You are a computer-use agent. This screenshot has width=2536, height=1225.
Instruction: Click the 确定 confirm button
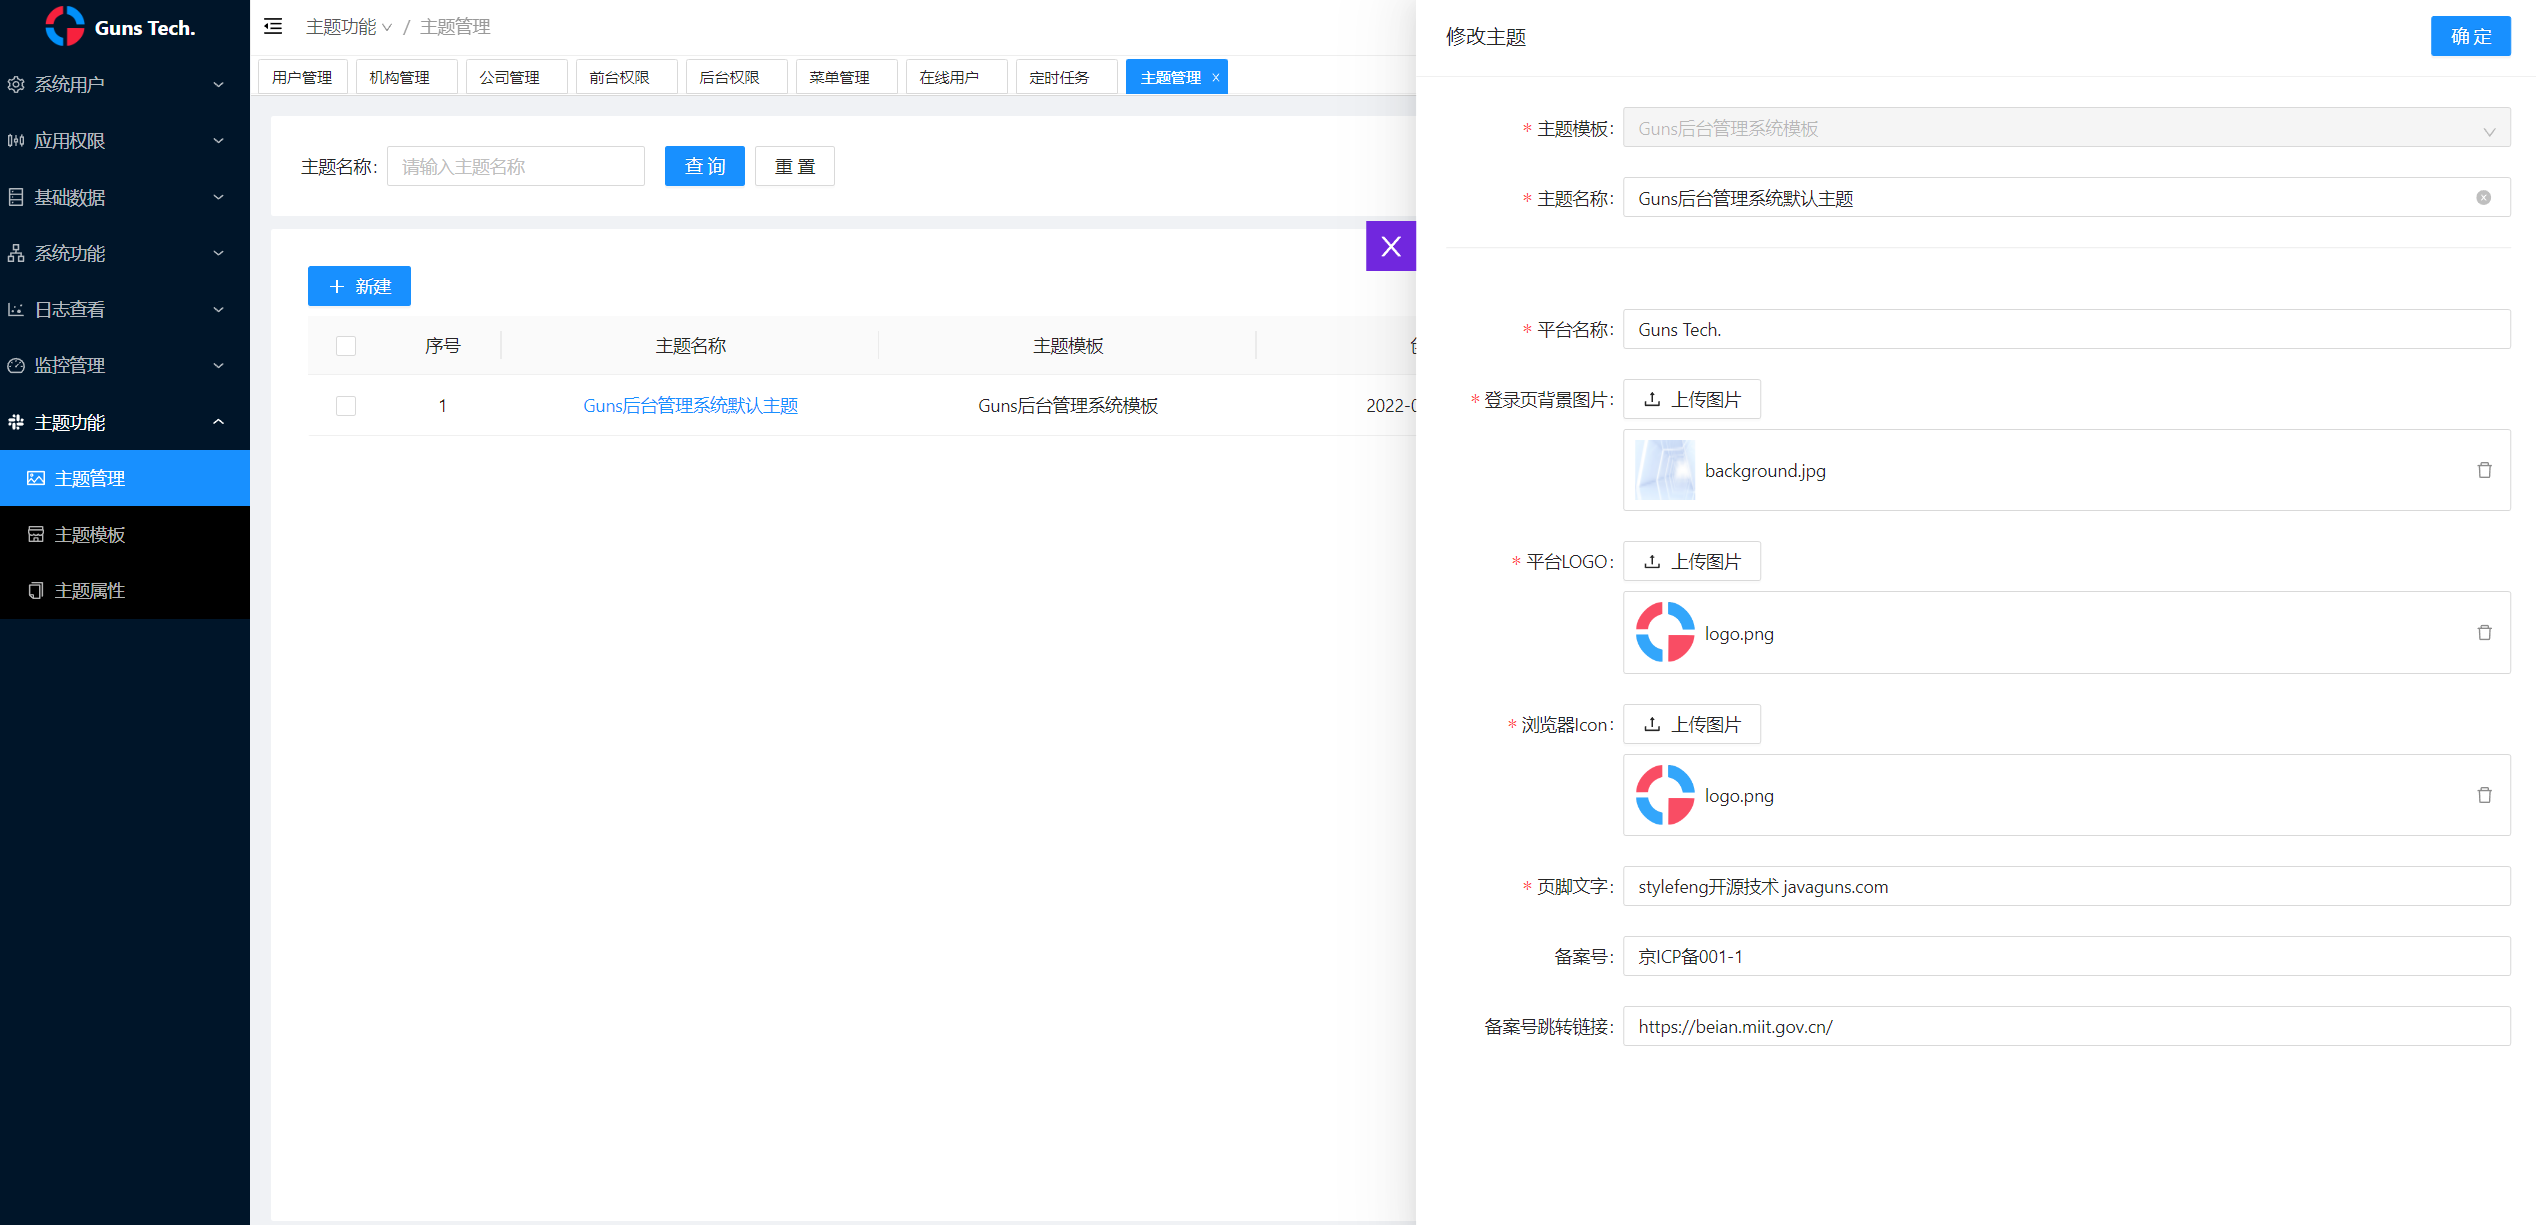(2469, 37)
